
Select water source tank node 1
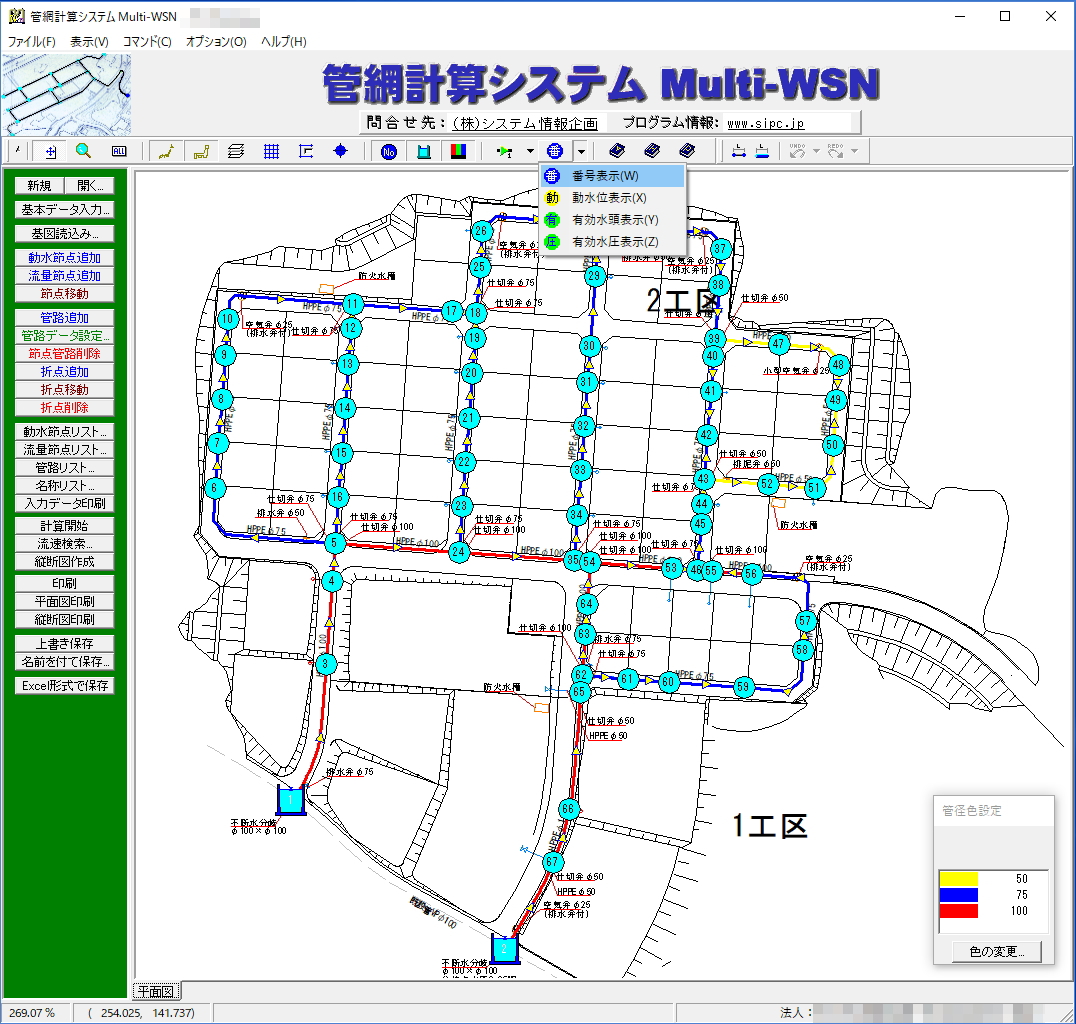(291, 800)
